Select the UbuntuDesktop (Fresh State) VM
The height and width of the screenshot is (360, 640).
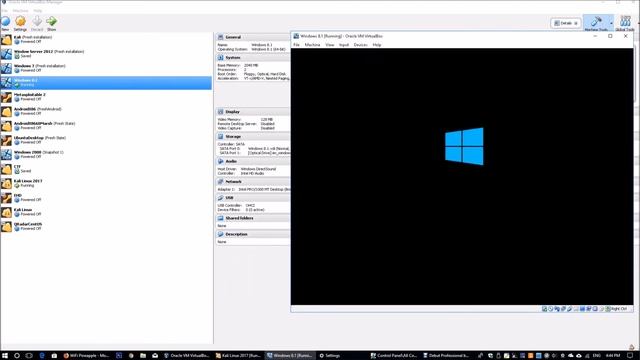[x=106, y=140]
